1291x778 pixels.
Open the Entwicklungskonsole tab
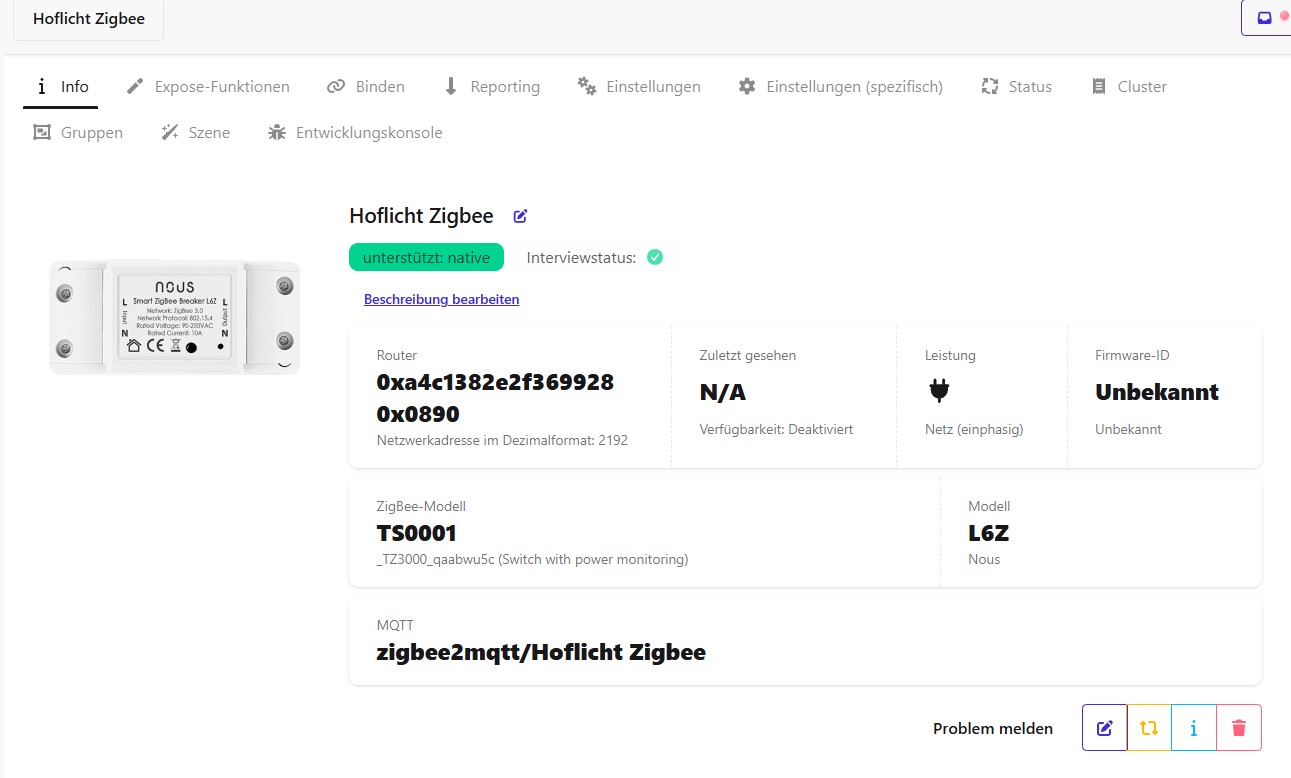[x=355, y=133]
